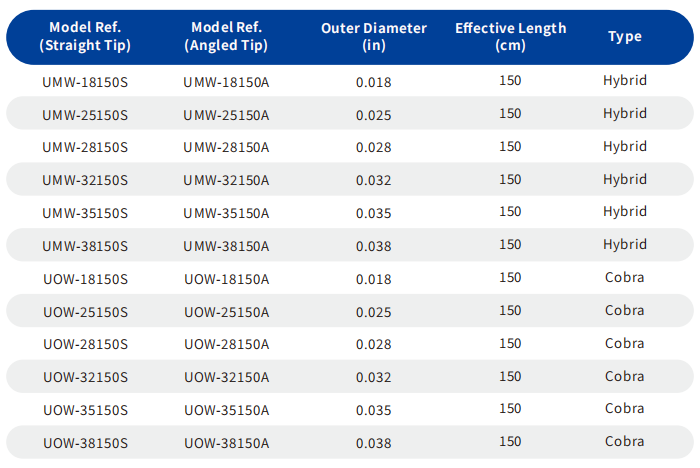Select model UMW-25150A in angled tip column
The height and width of the screenshot is (468, 700).
226,114
